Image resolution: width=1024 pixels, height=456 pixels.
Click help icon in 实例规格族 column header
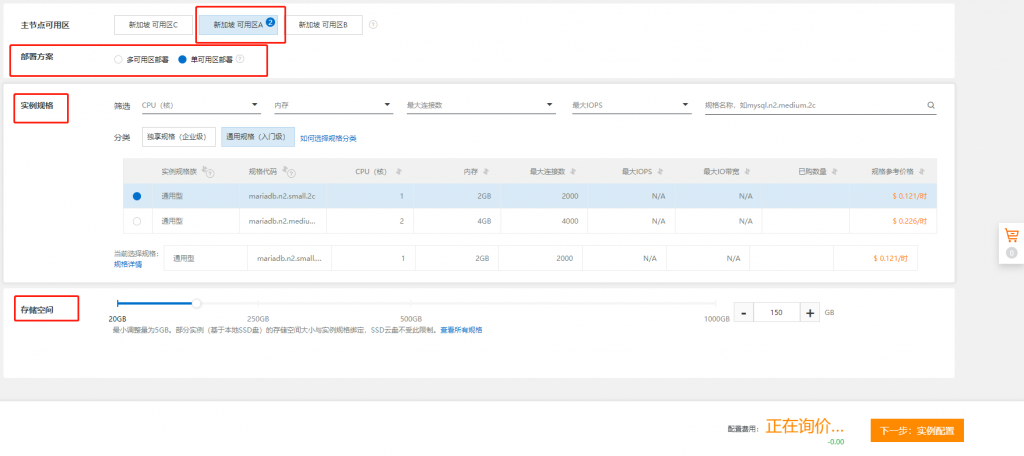(x=209, y=172)
